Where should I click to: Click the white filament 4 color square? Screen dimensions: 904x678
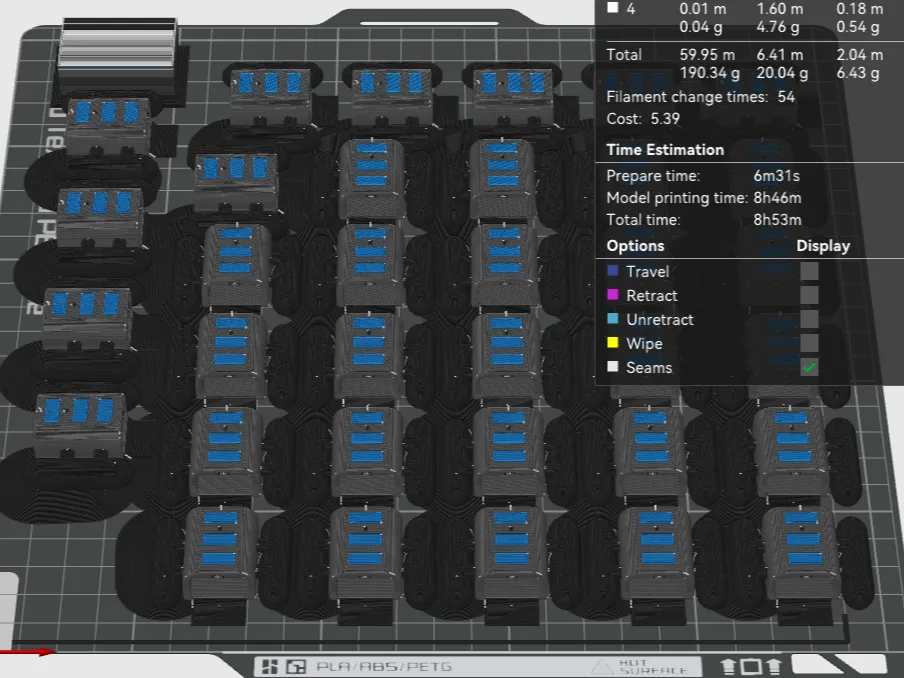(x=613, y=7)
